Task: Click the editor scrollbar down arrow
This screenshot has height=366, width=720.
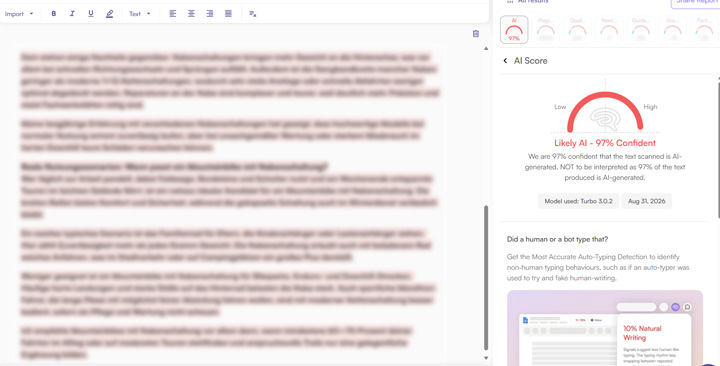Action: [486, 358]
